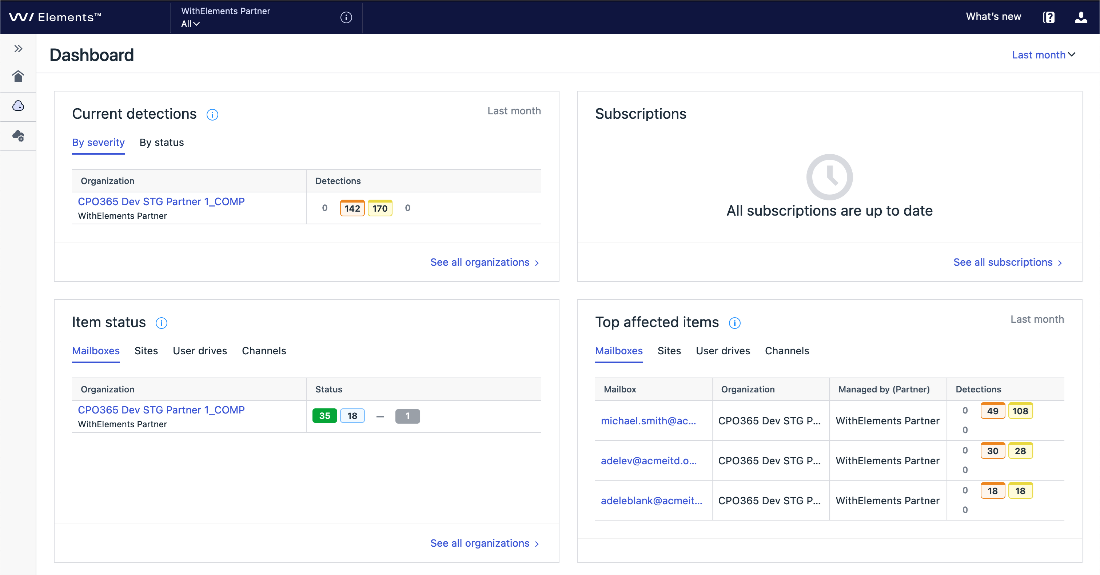1100x575 pixels.
Task: Open CPO365 organization link in Item status
Action: [161, 410]
